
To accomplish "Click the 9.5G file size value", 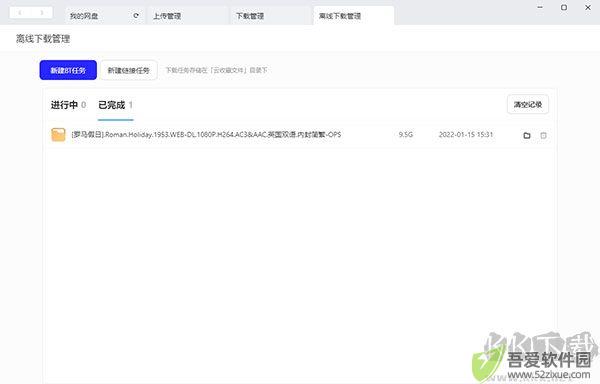I will coord(406,135).
